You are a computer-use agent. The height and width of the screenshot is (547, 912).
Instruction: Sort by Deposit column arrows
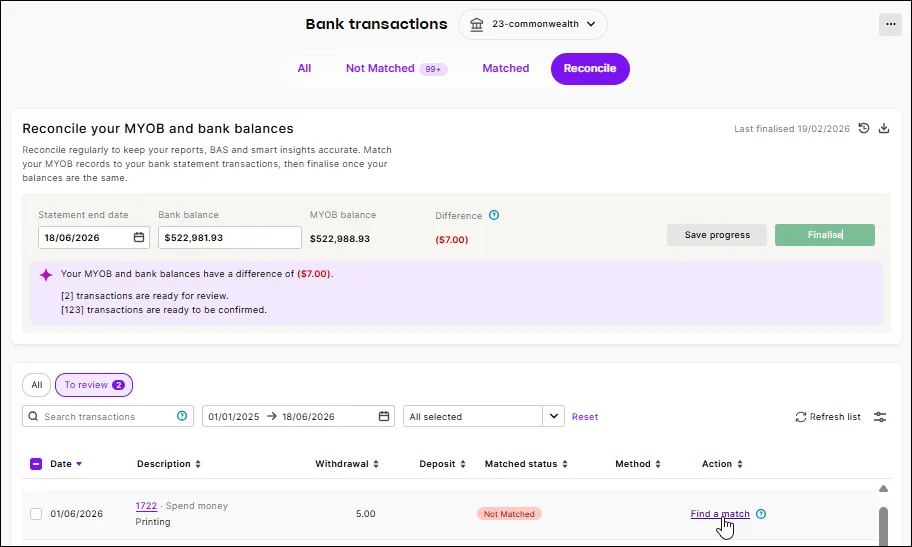tap(463, 464)
